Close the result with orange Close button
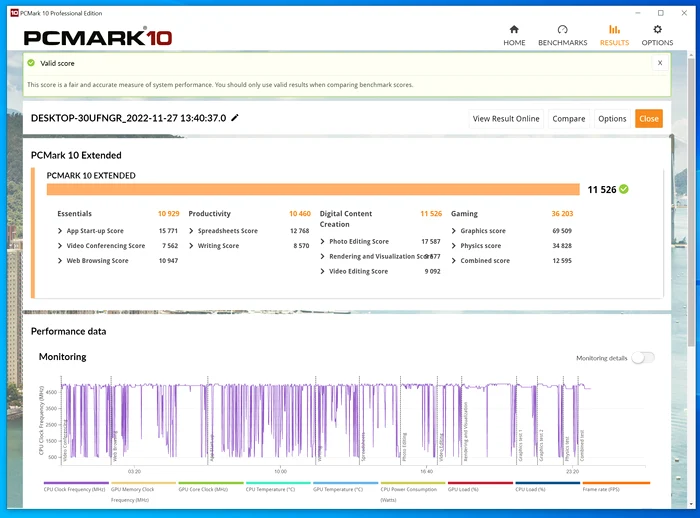 [649, 119]
